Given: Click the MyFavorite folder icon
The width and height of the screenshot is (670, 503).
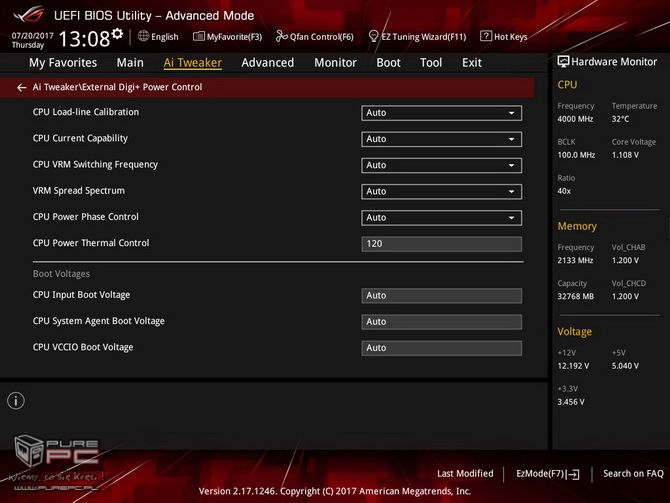Looking at the screenshot, I should pos(199,36).
